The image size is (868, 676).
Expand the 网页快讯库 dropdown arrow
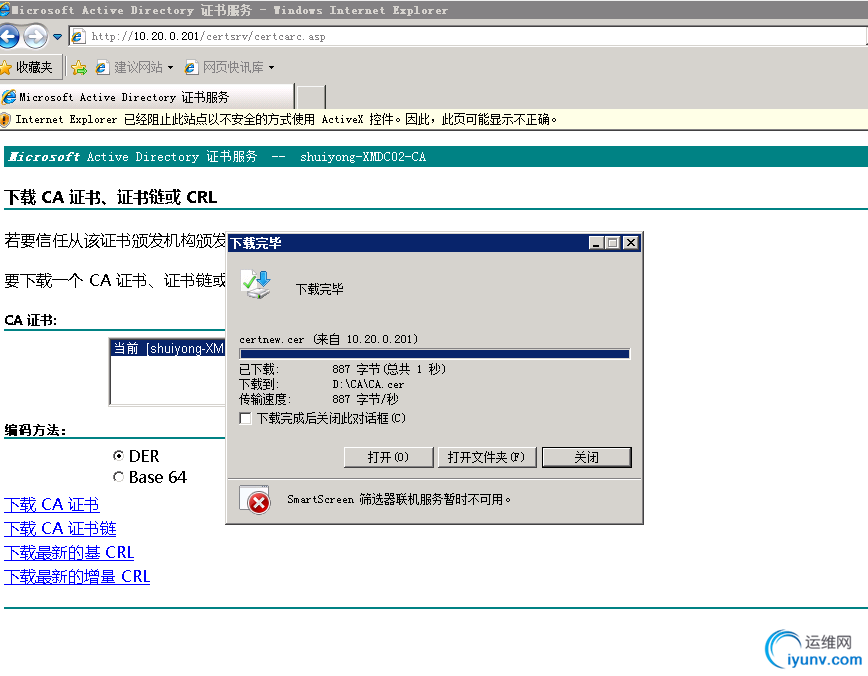(x=271, y=68)
